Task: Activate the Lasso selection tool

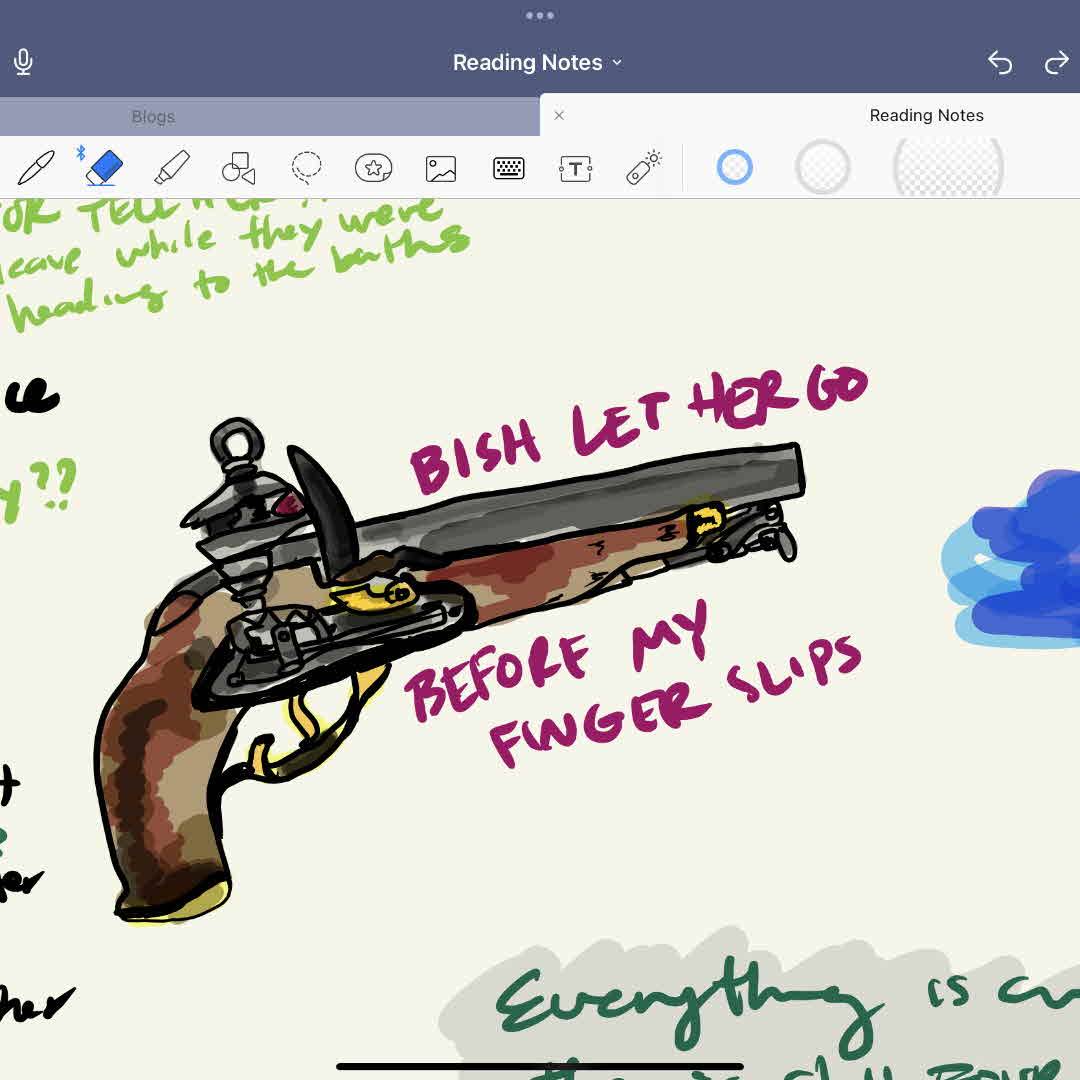Action: (306, 168)
